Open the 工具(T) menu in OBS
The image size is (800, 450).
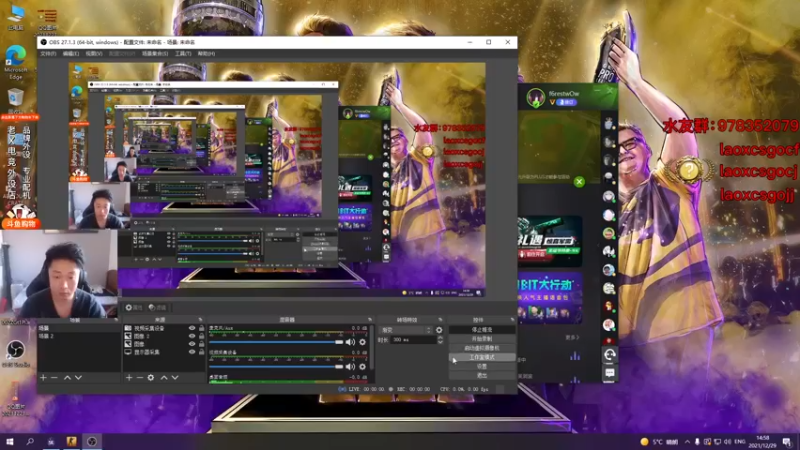[x=183, y=54]
